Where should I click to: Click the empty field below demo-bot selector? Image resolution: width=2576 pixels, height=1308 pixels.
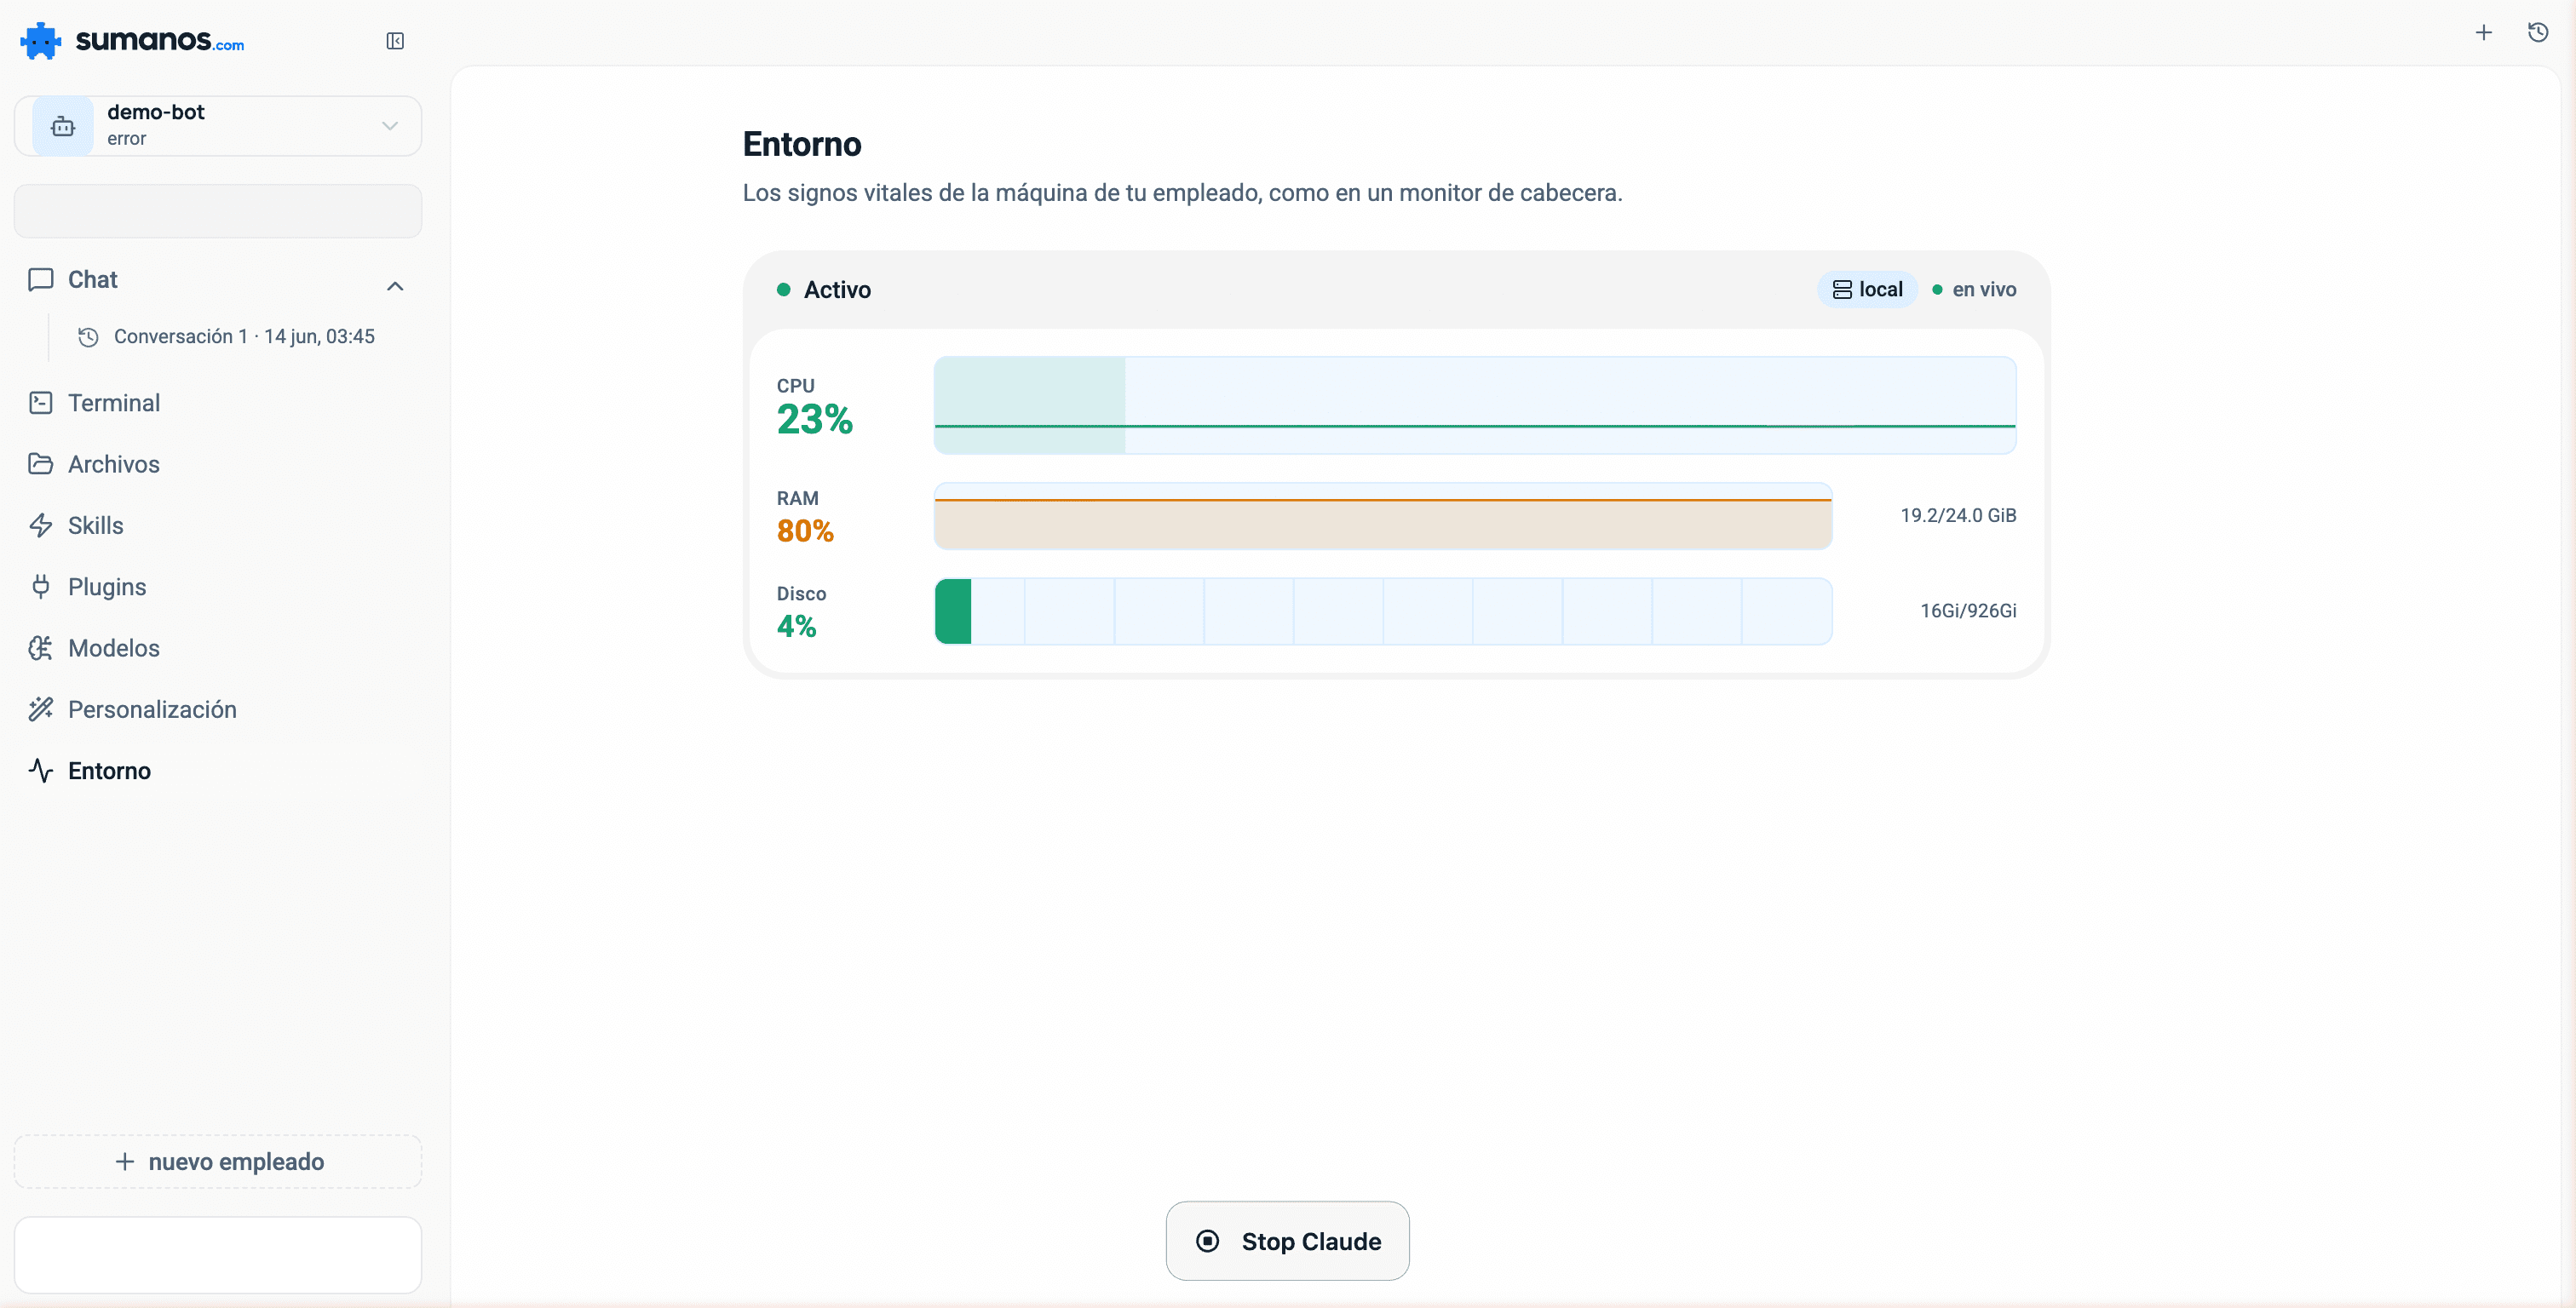point(218,211)
